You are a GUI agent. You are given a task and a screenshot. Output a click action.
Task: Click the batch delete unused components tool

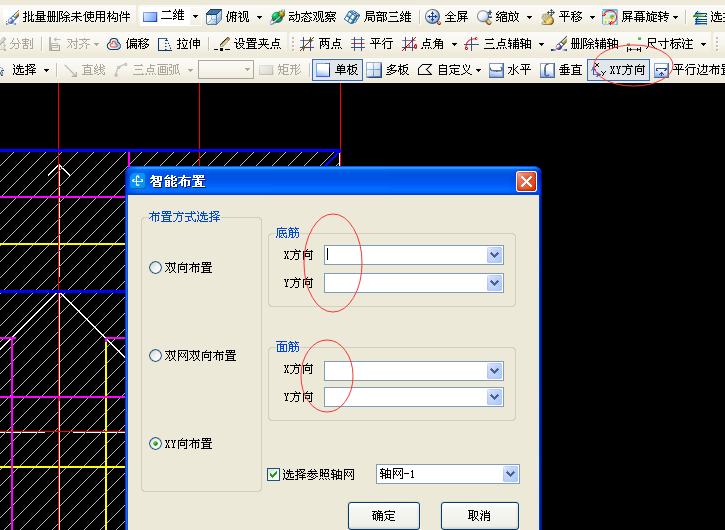[x=68, y=17]
